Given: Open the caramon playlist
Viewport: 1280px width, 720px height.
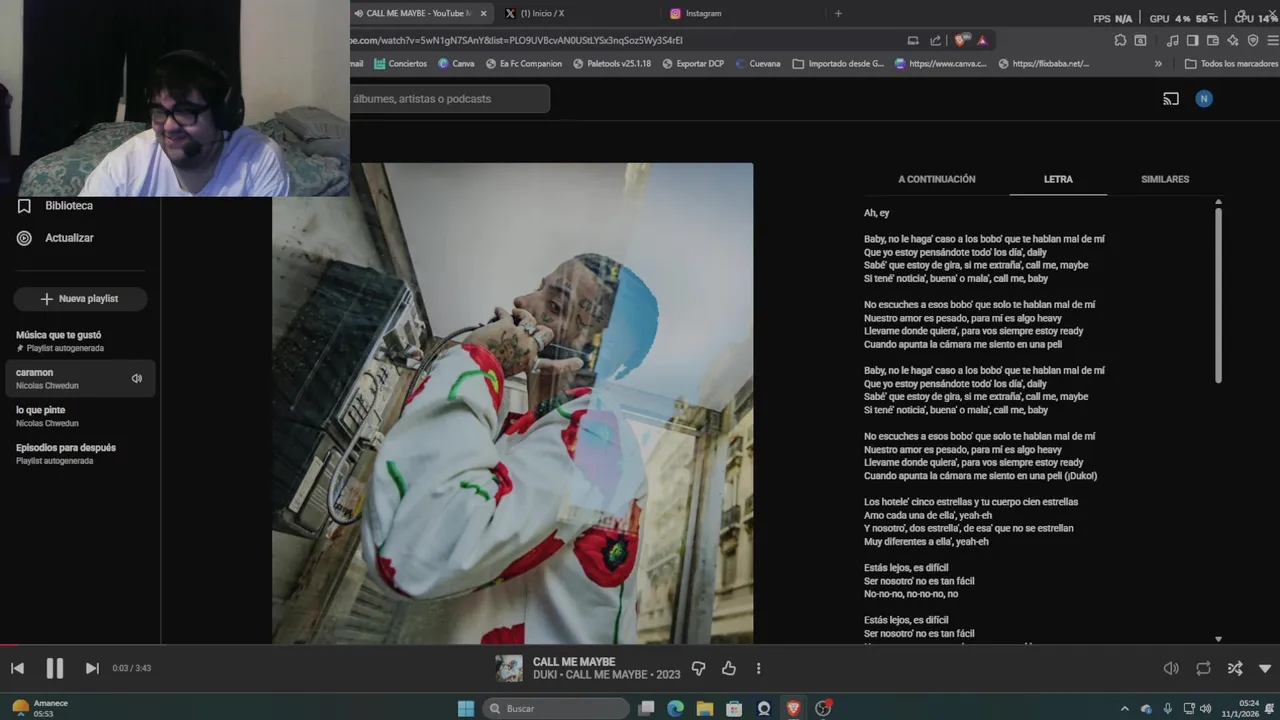Looking at the screenshot, I should [x=80, y=379].
